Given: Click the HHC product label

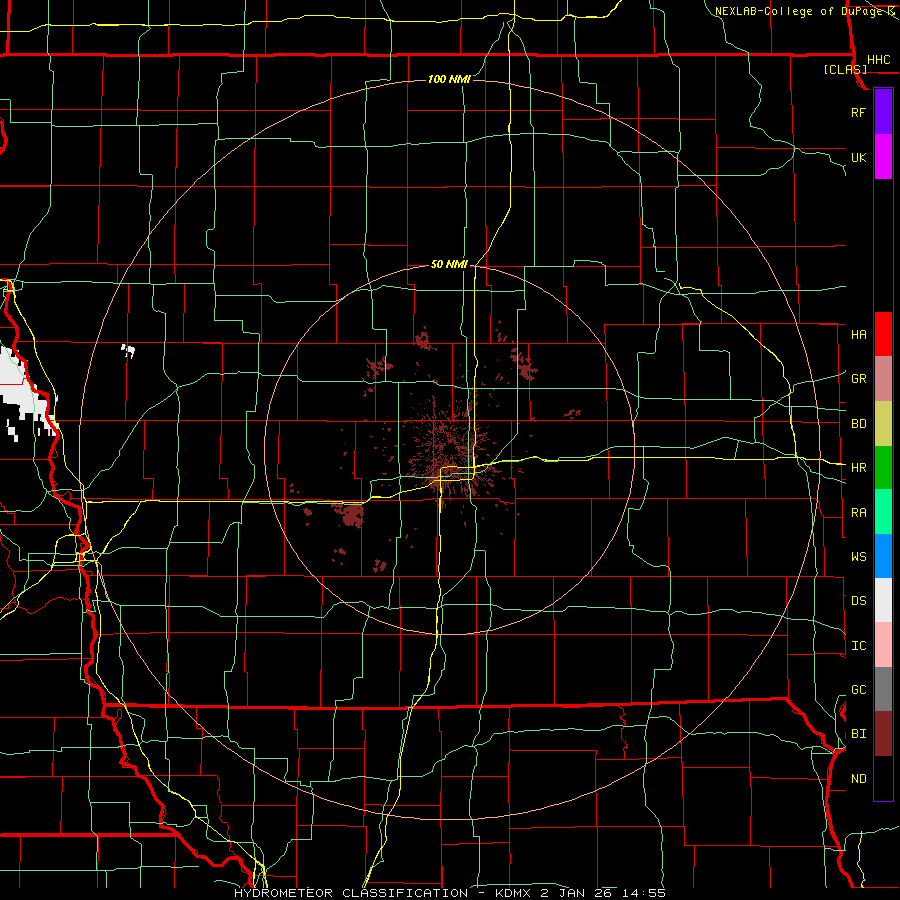Looking at the screenshot, I should click(x=878, y=60).
